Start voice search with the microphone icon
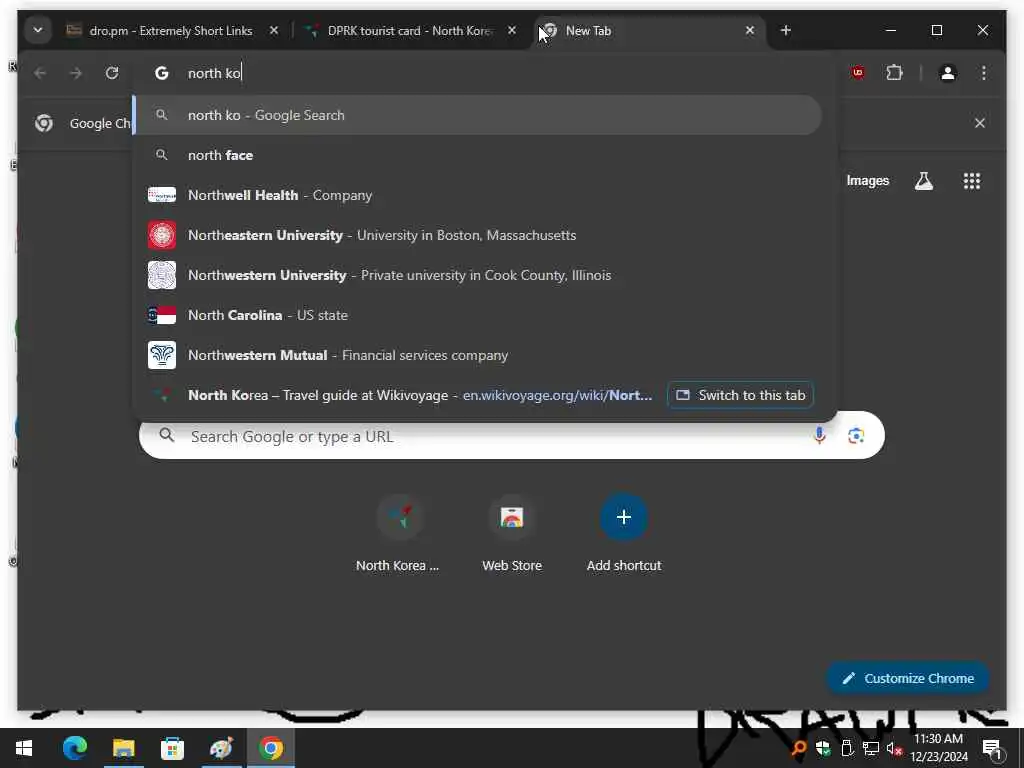This screenshot has height=768, width=1024. (x=819, y=436)
